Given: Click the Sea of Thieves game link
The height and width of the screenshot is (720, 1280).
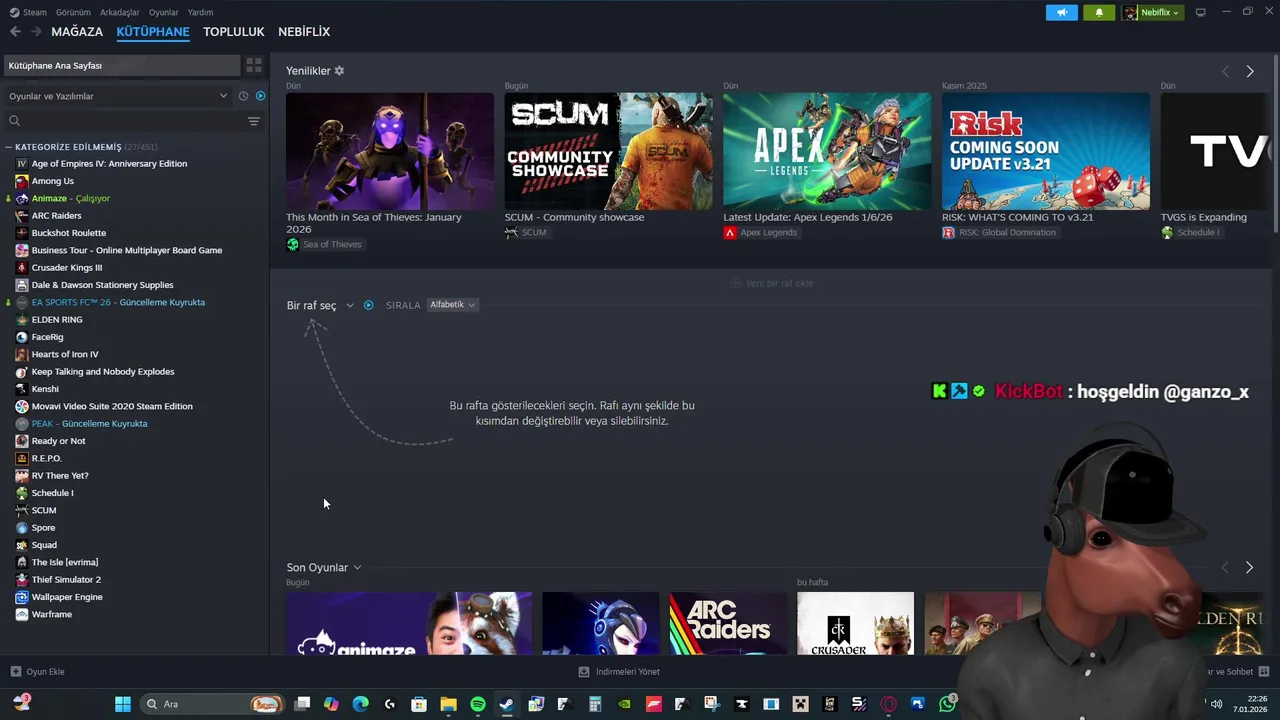Looking at the screenshot, I should click(x=332, y=244).
